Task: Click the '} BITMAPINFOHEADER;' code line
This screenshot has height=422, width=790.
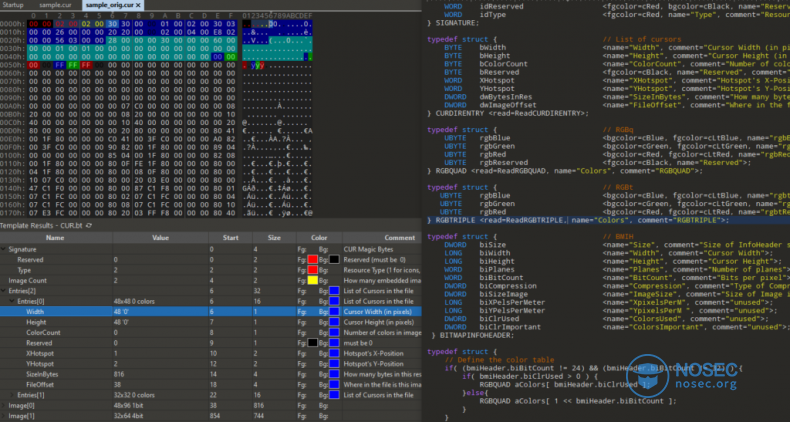Action: (473, 335)
